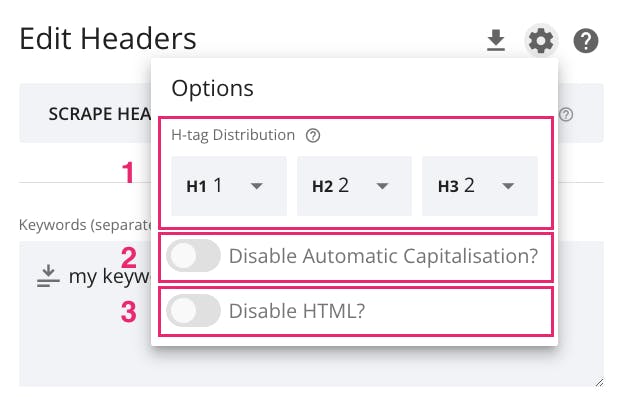
Task: Click the import icon in keywords box
Action: tap(48, 276)
